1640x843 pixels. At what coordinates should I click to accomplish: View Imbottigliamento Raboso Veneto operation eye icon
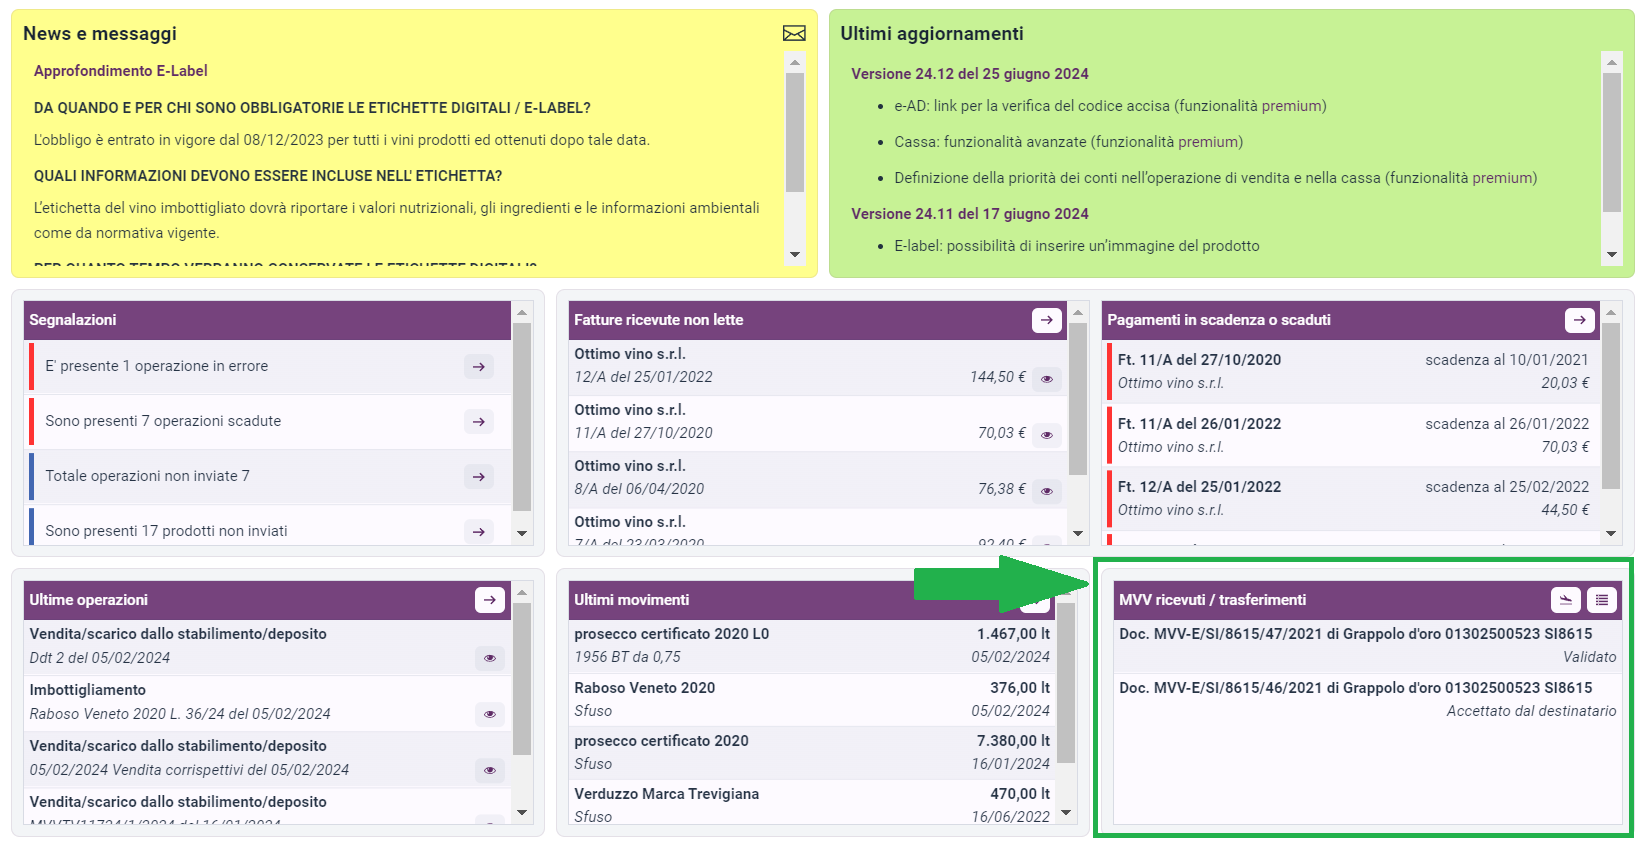[490, 714]
